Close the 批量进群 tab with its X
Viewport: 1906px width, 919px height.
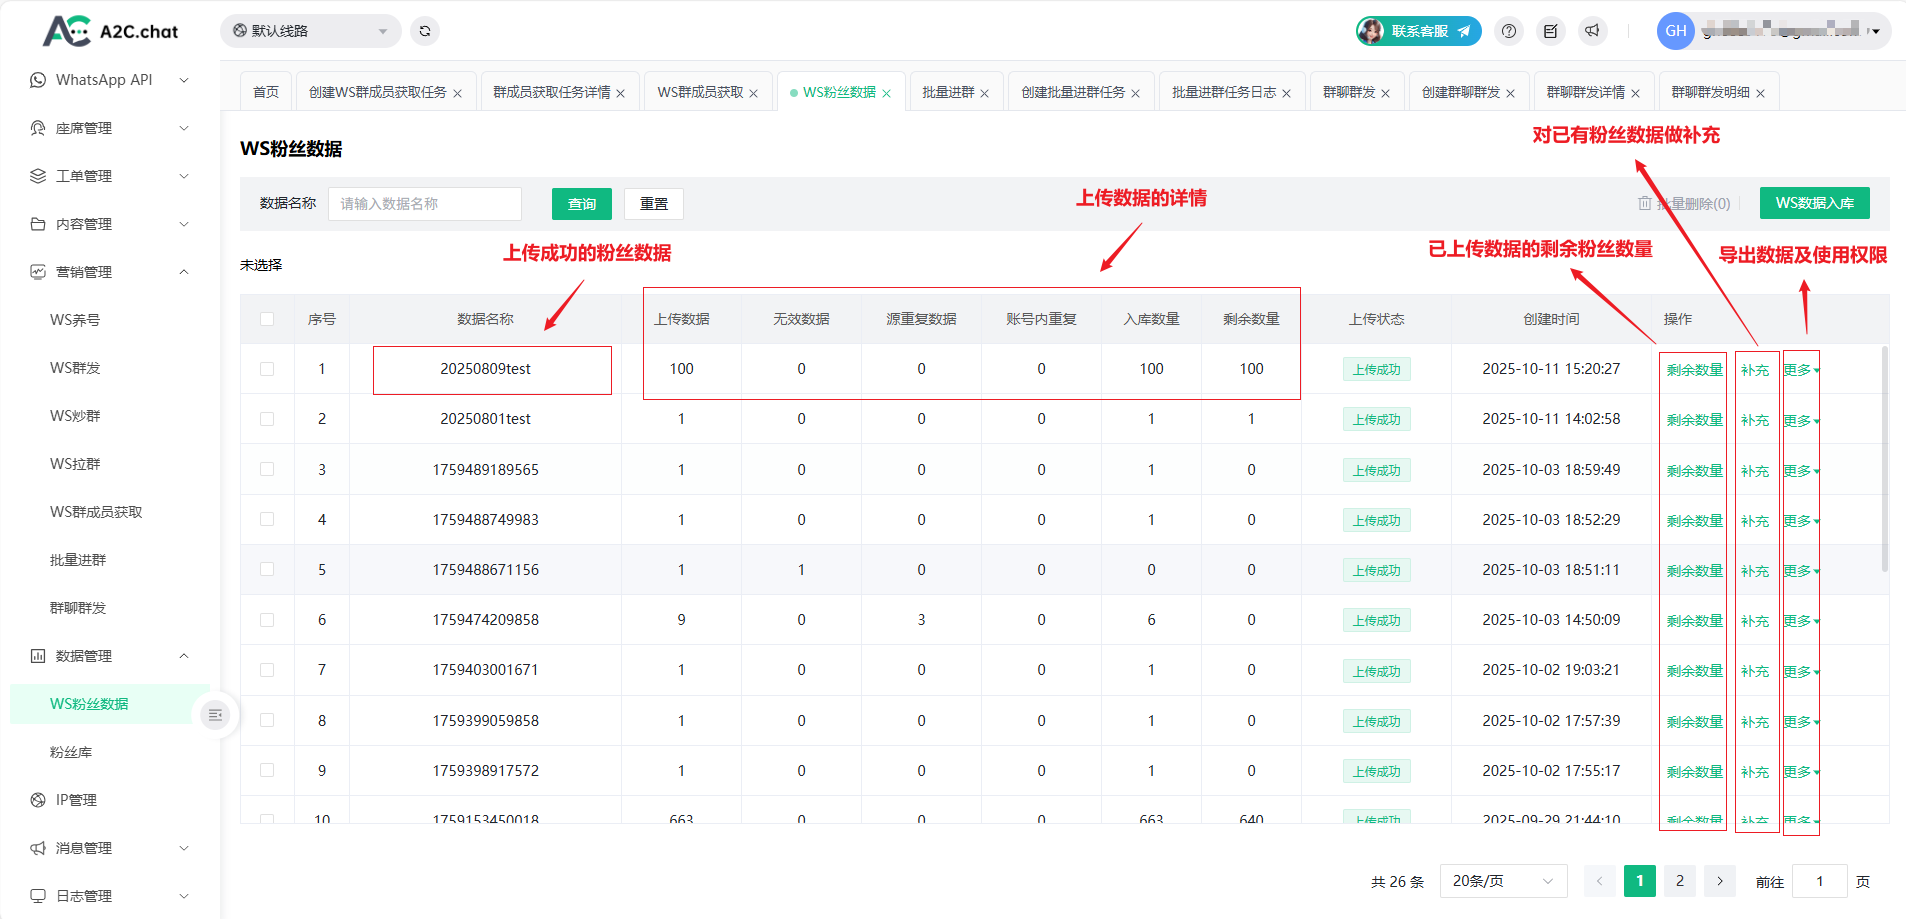[x=984, y=93]
